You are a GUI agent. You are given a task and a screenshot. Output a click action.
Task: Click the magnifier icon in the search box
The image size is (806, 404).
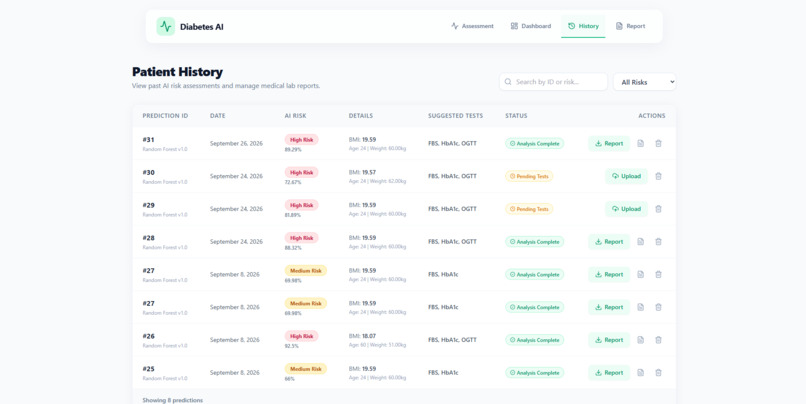pyautogui.click(x=508, y=82)
